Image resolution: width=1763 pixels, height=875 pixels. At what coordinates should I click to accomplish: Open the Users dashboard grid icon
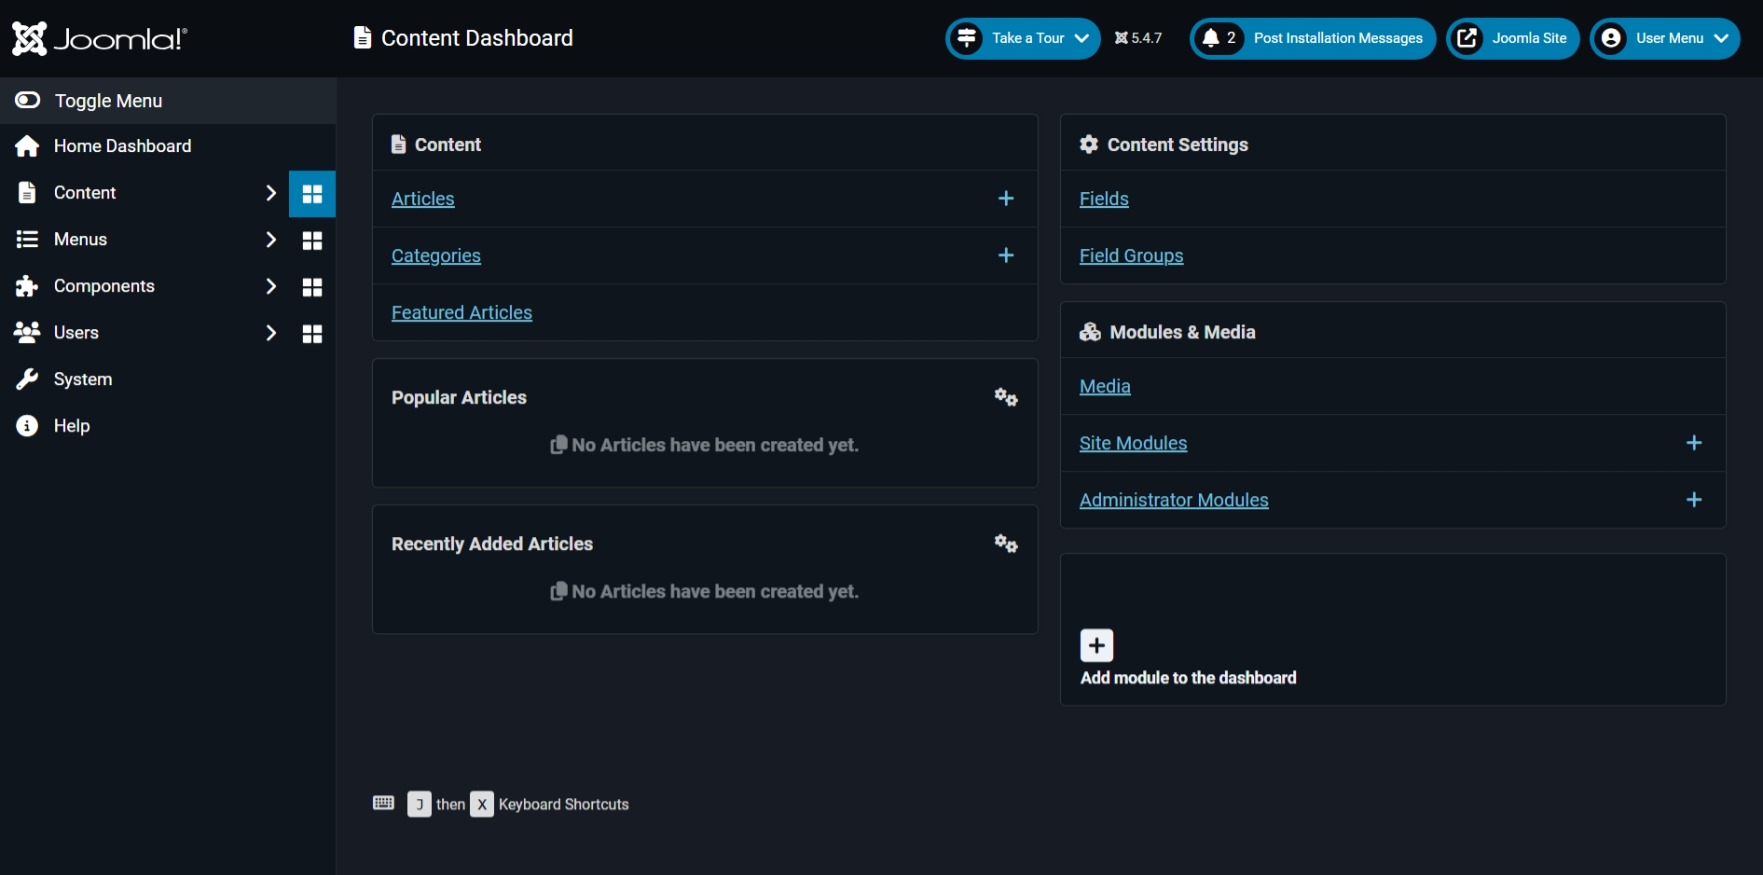tap(312, 334)
